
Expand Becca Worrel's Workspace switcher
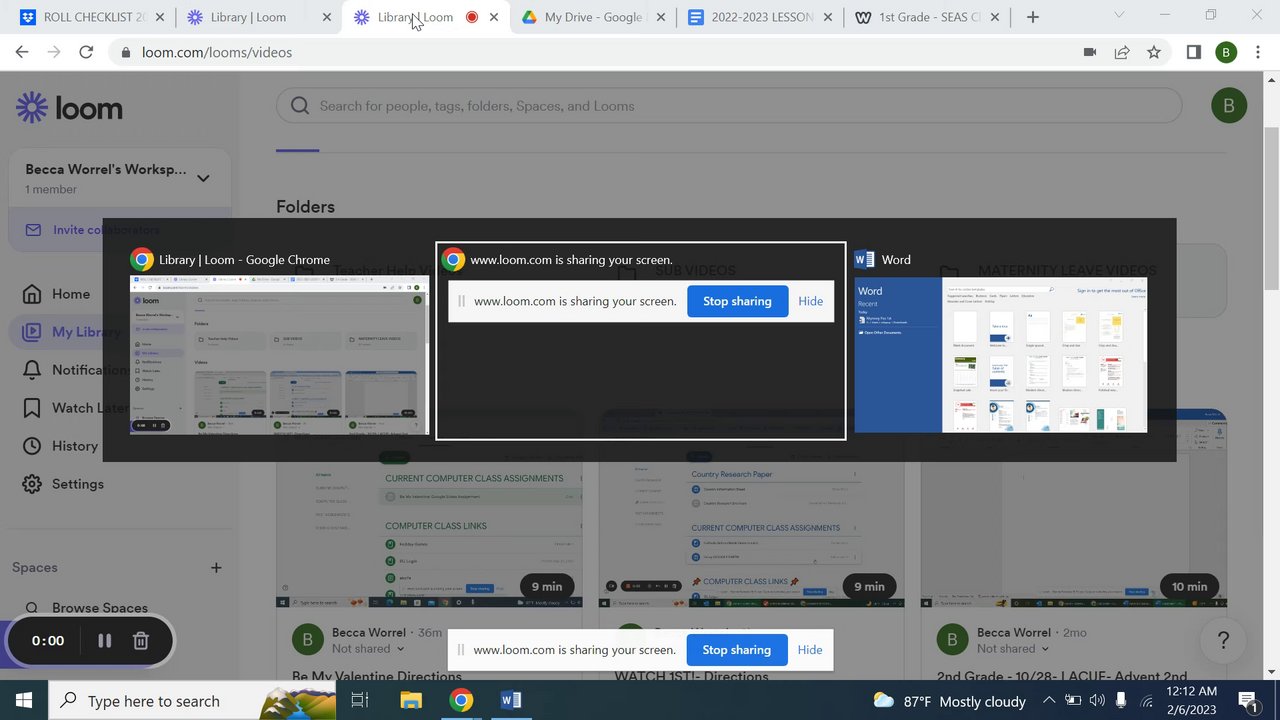119,177
